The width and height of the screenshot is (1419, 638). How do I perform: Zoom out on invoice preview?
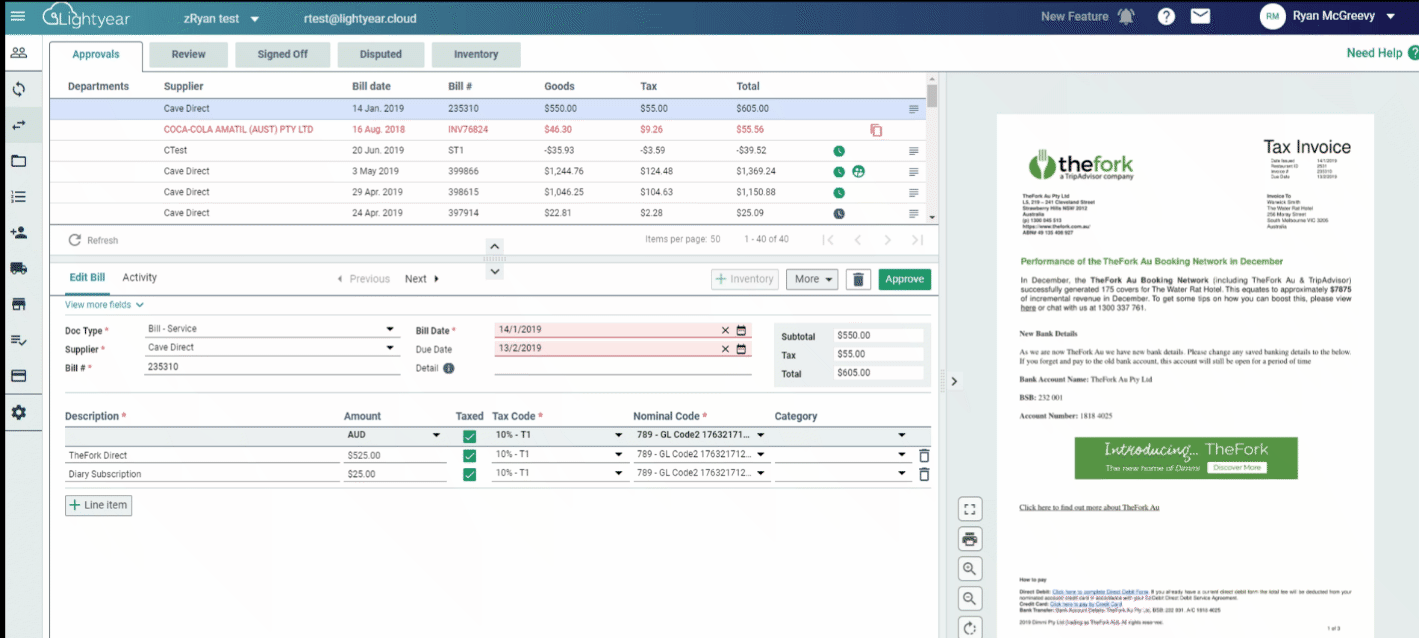click(x=969, y=599)
